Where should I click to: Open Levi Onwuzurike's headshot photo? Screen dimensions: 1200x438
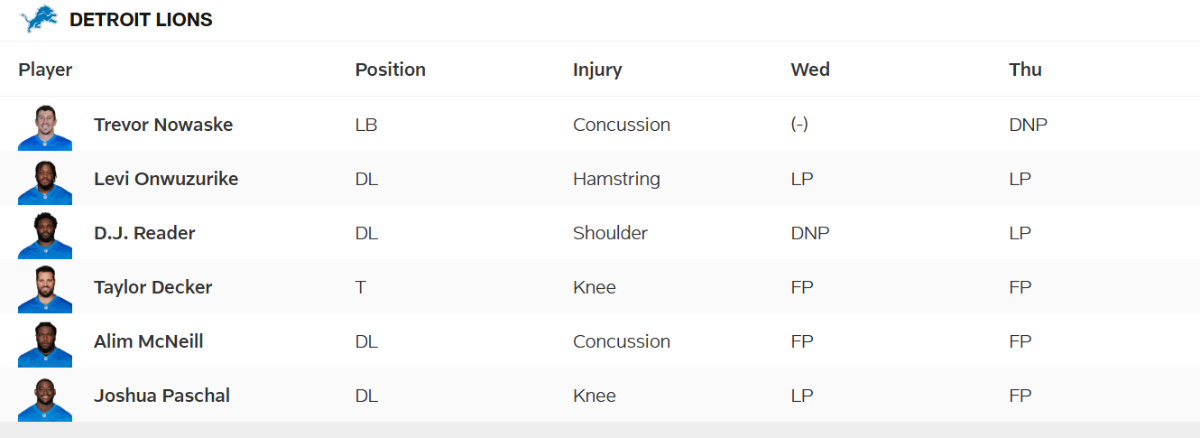point(45,179)
